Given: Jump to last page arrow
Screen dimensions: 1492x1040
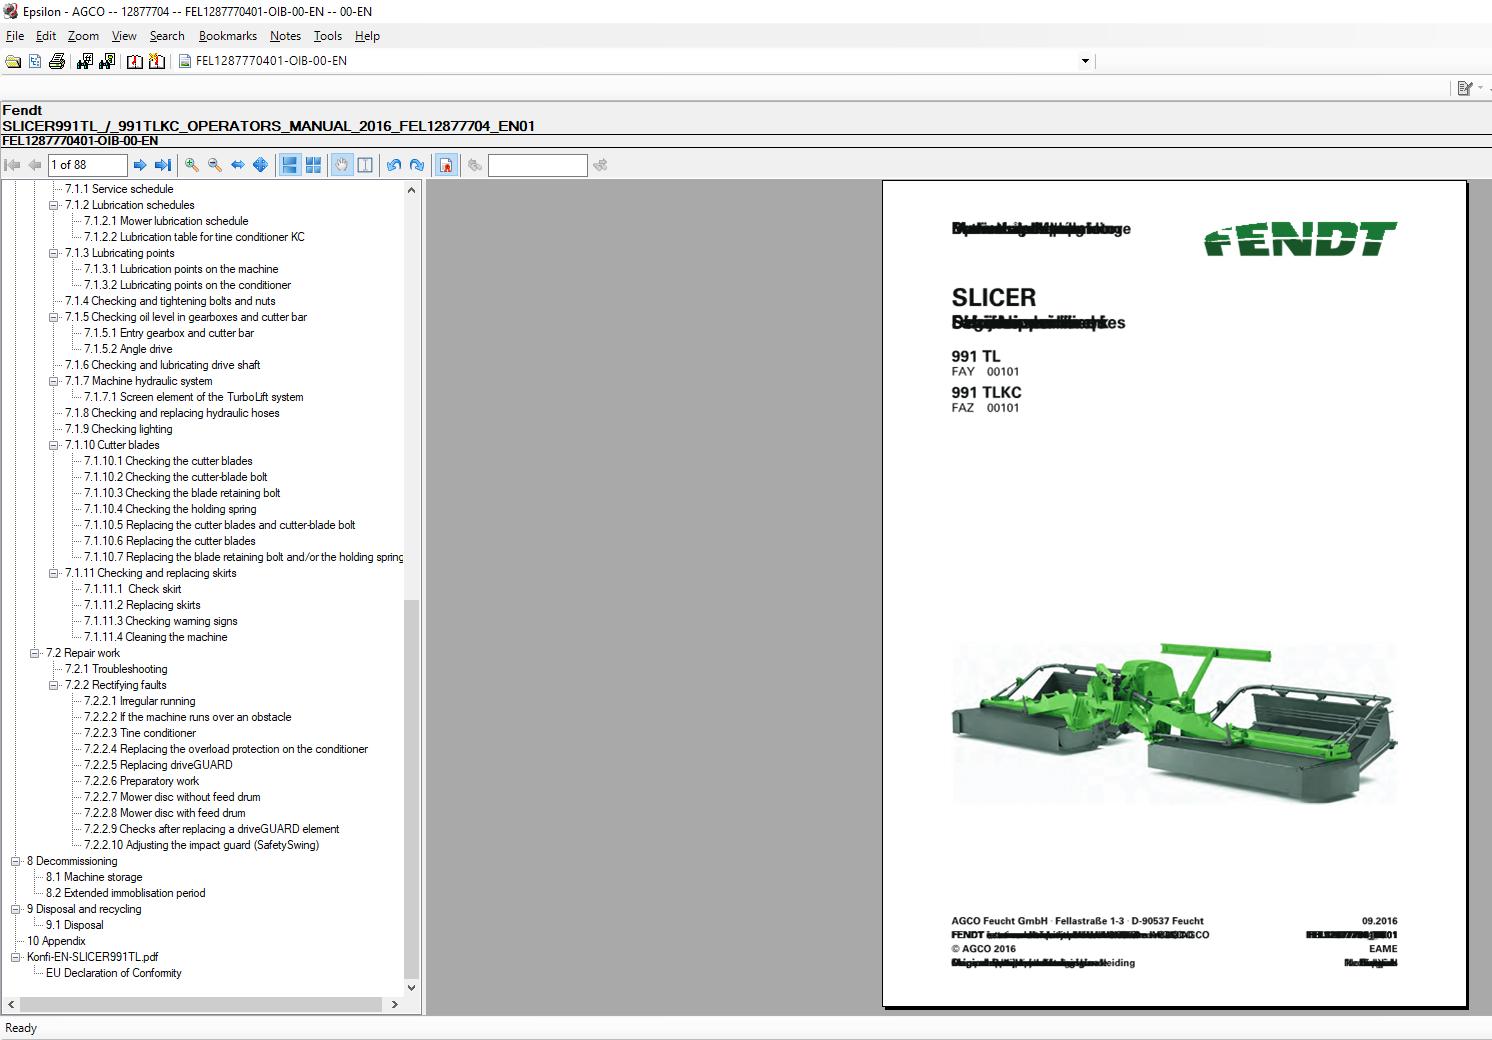Looking at the screenshot, I should point(162,165).
